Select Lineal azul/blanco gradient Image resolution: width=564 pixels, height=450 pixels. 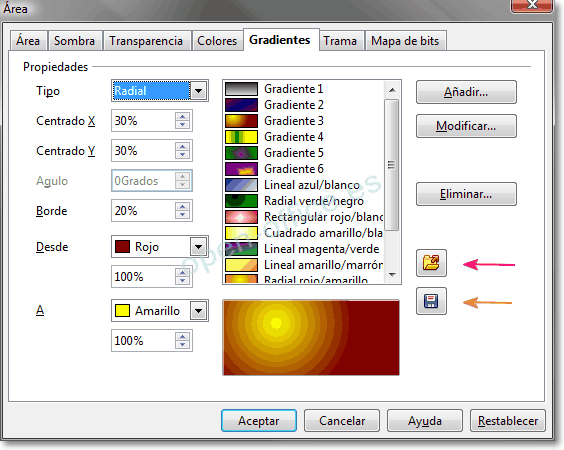point(304,185)
